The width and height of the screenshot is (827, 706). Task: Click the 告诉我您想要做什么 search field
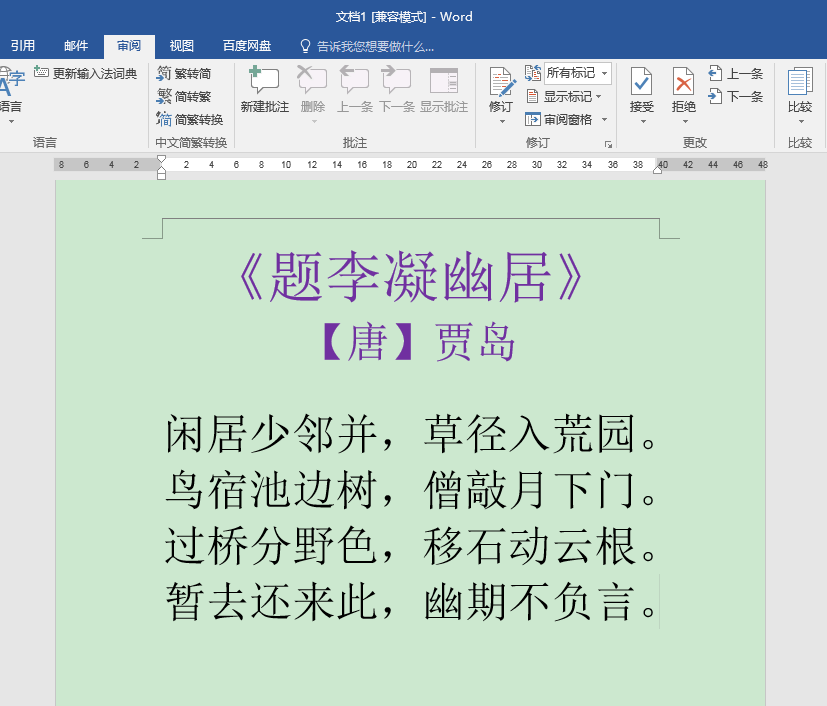tap(375, 46)
